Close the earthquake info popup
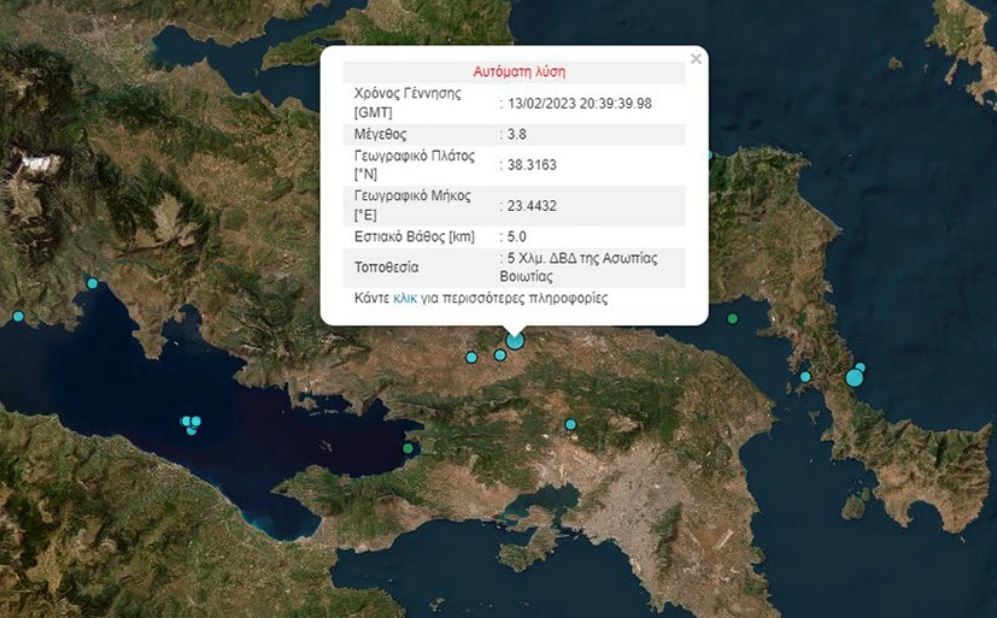The width and height of the screenshot is (997, 618). pos(696,58)
